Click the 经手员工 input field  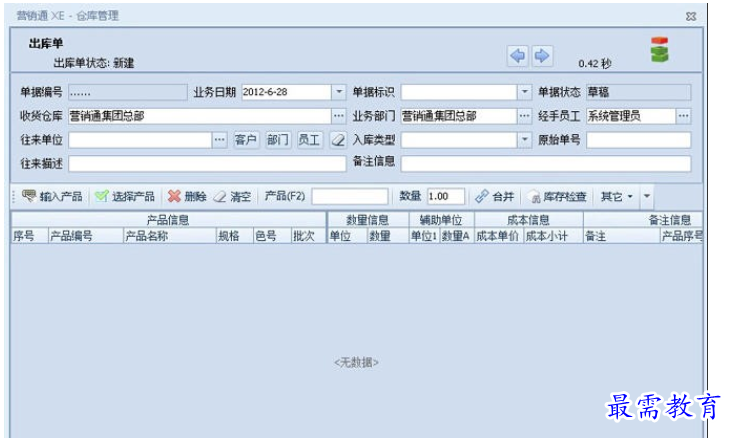point(631,116)
